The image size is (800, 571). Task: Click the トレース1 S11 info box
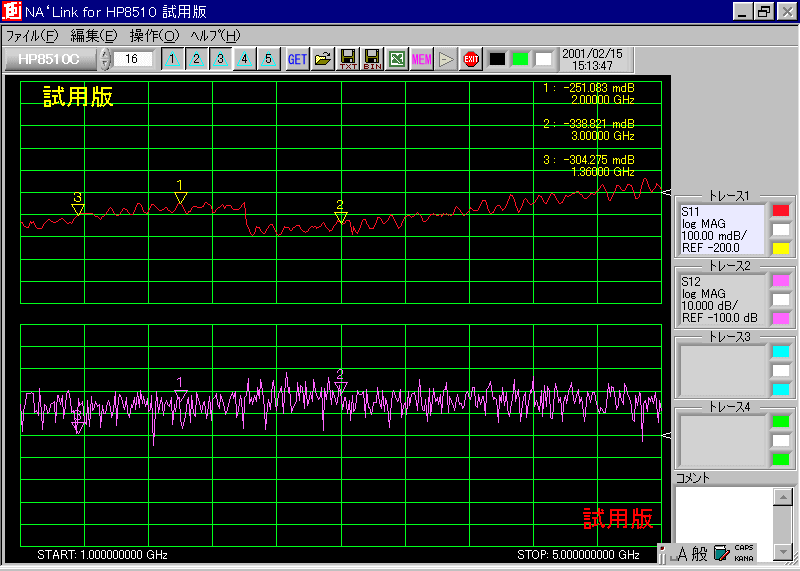click(722, 230)
